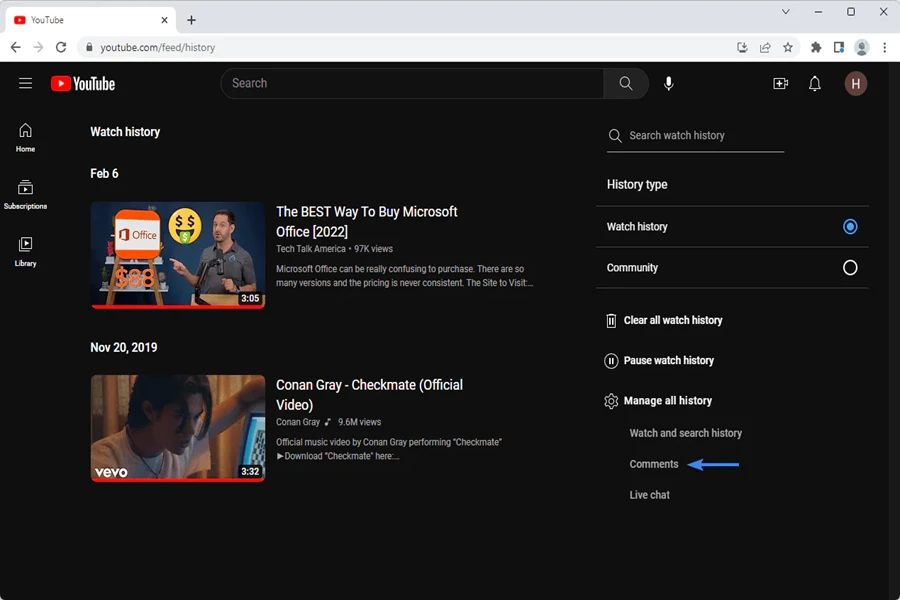
Task: Toggle the browser side panel icon
Action: point(839,48)
